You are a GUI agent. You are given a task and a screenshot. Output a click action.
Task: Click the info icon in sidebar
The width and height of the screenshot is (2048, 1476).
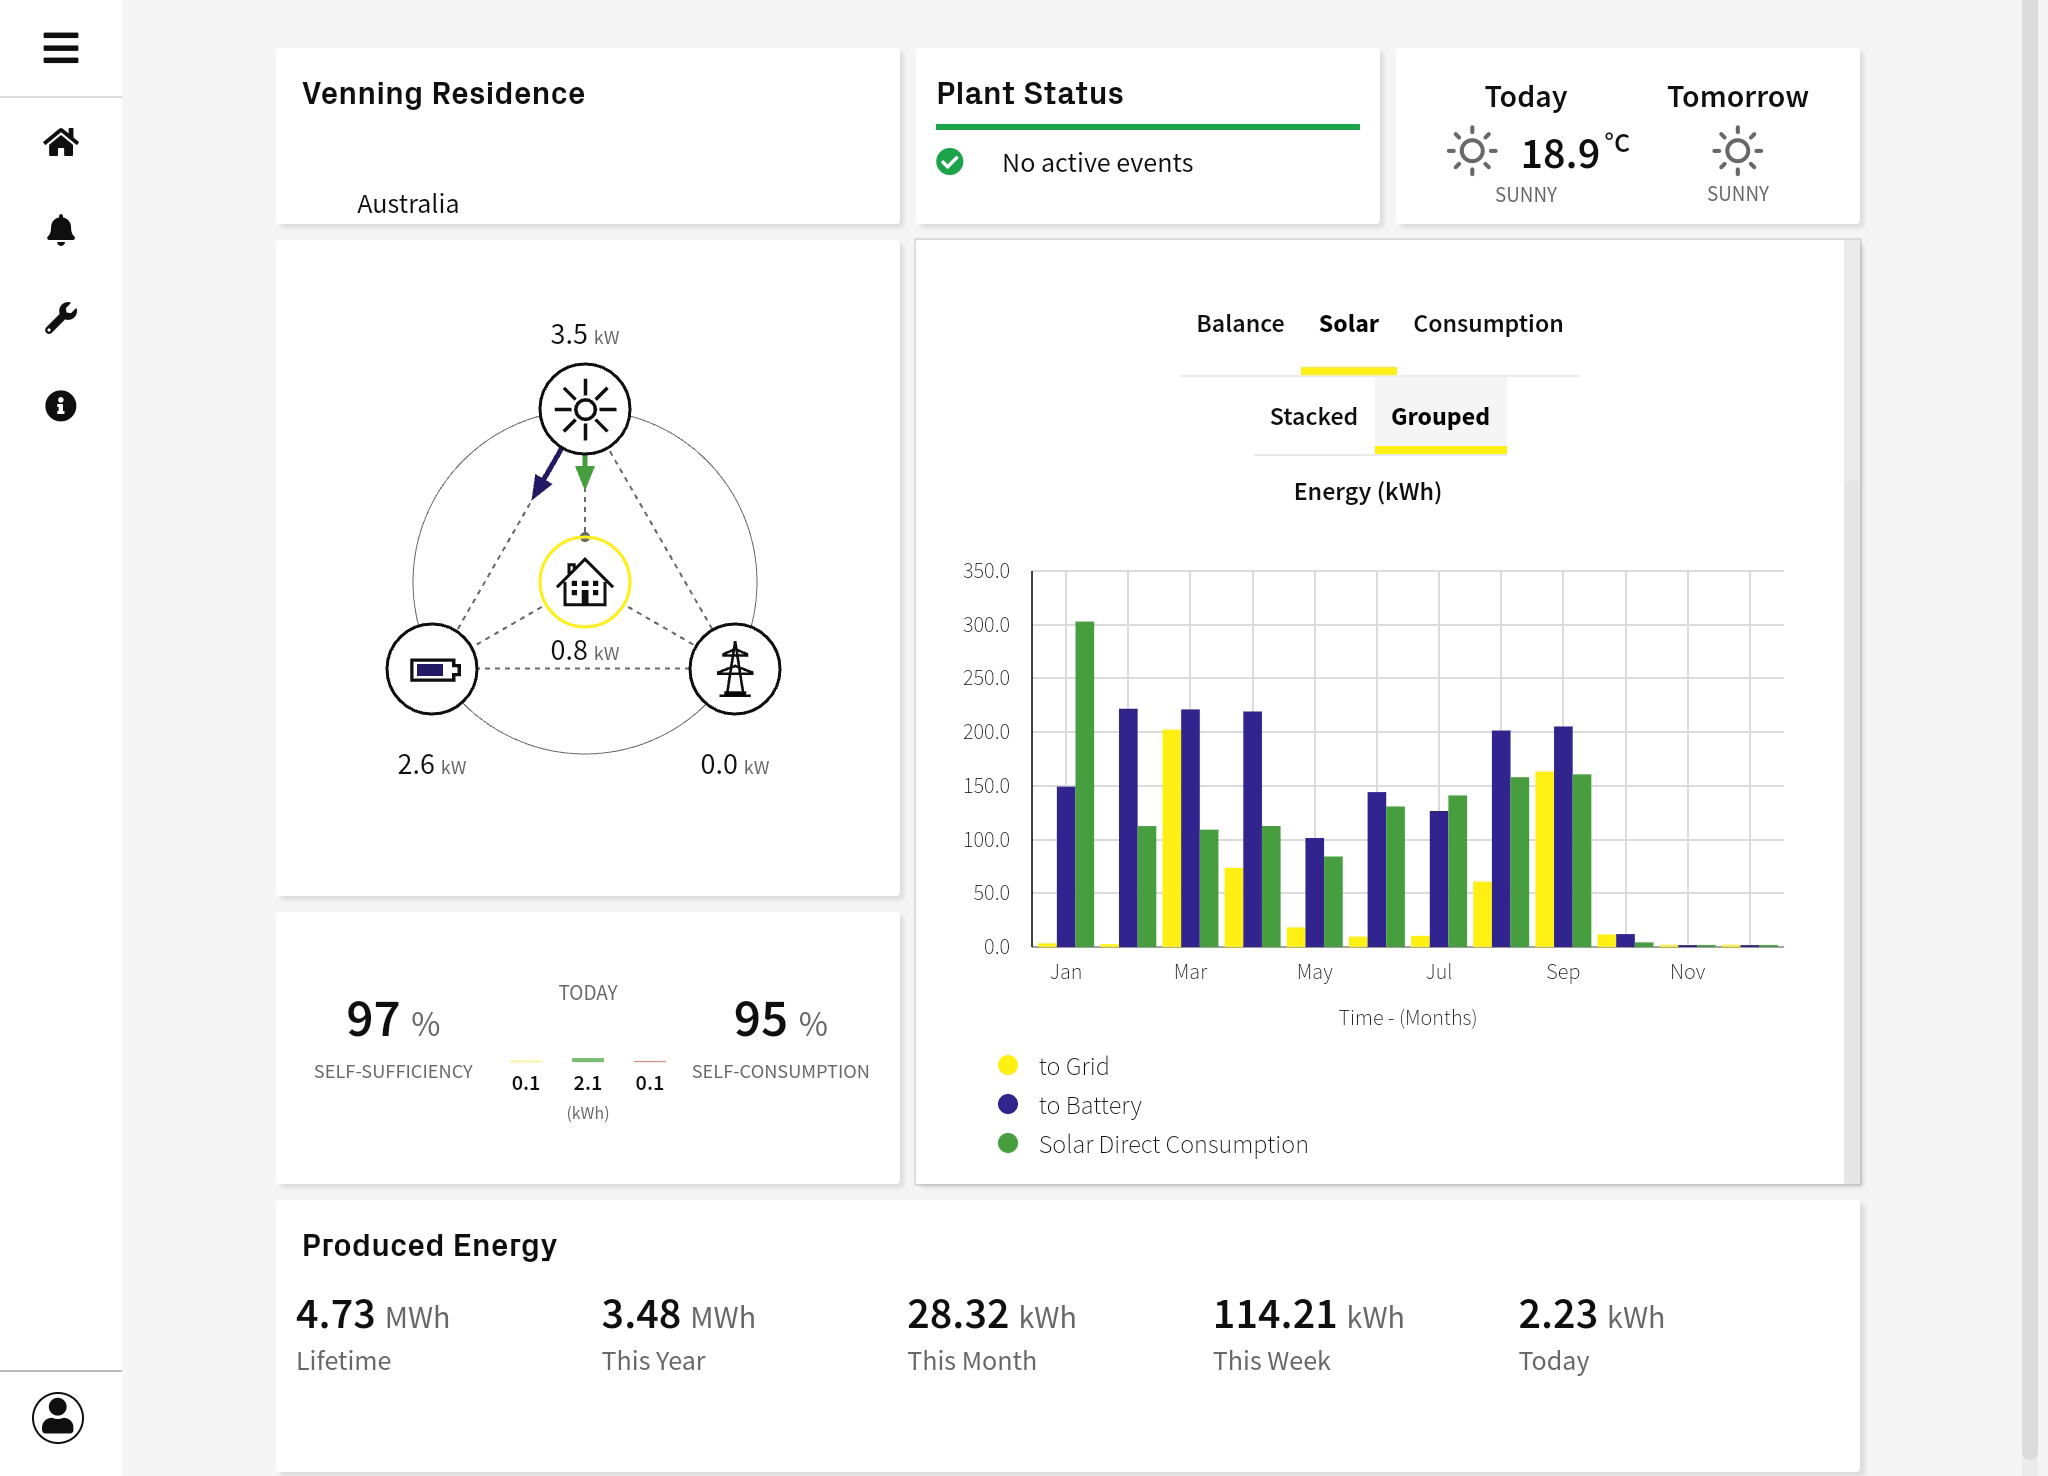(59, 406)
